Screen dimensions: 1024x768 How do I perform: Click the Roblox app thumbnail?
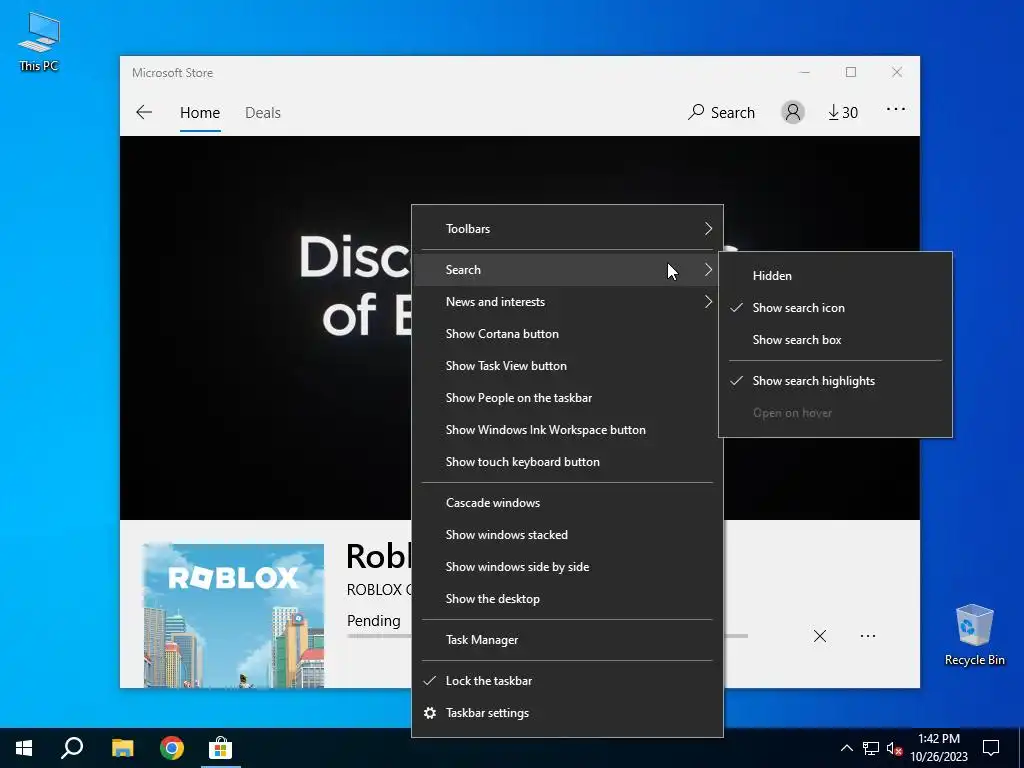coord(234,615)
